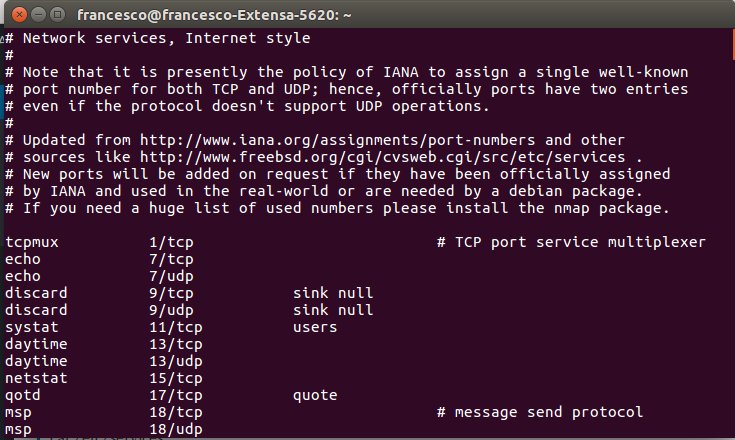Click the qotd service name

point(22,395)
